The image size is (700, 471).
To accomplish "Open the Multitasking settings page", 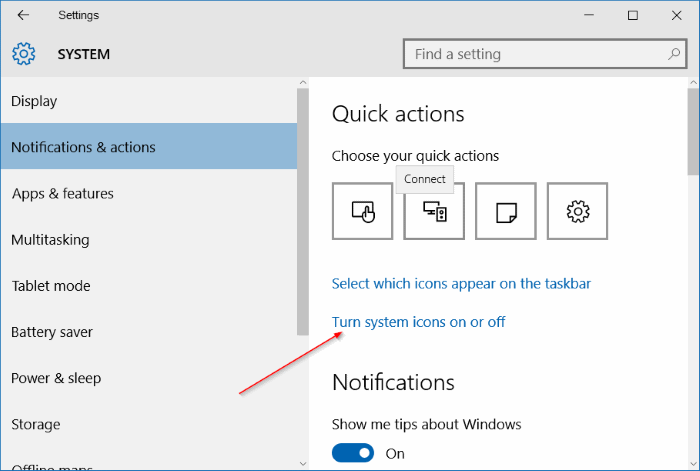I will click(50, 239).
